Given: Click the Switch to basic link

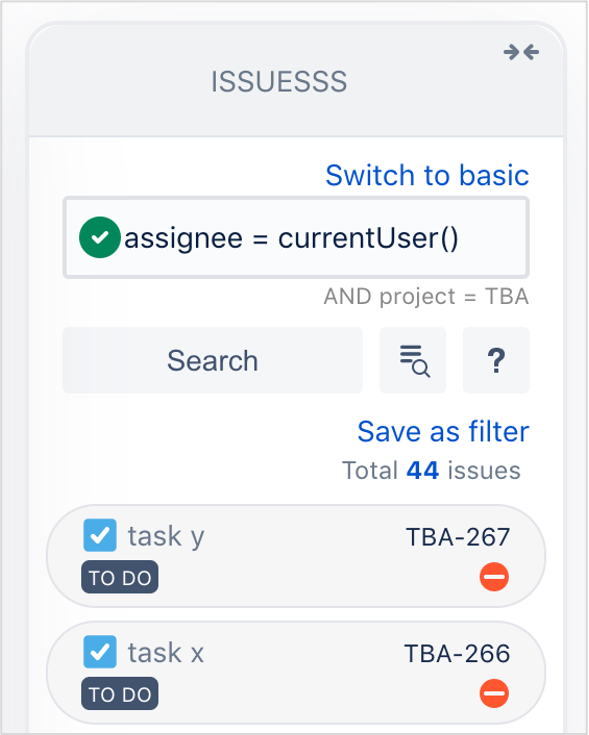Looking at the screenshot, I should coord(427,175).
